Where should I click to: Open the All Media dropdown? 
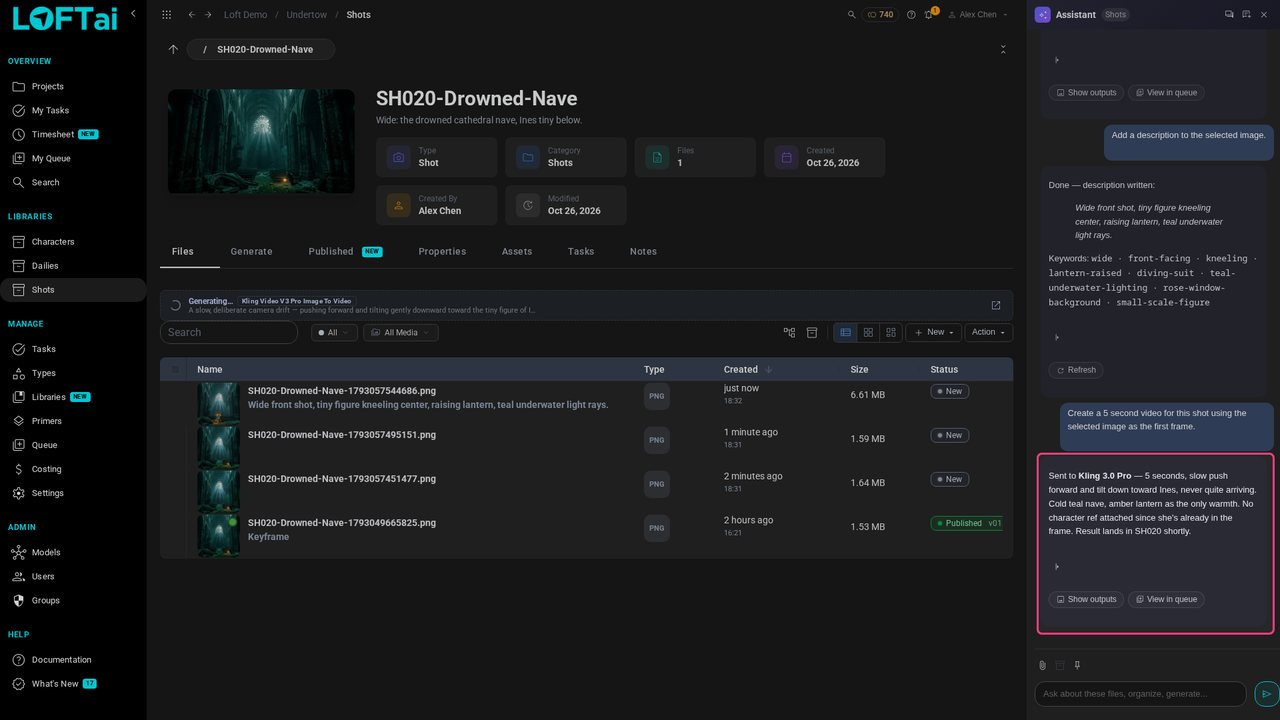tap(400, 332)
